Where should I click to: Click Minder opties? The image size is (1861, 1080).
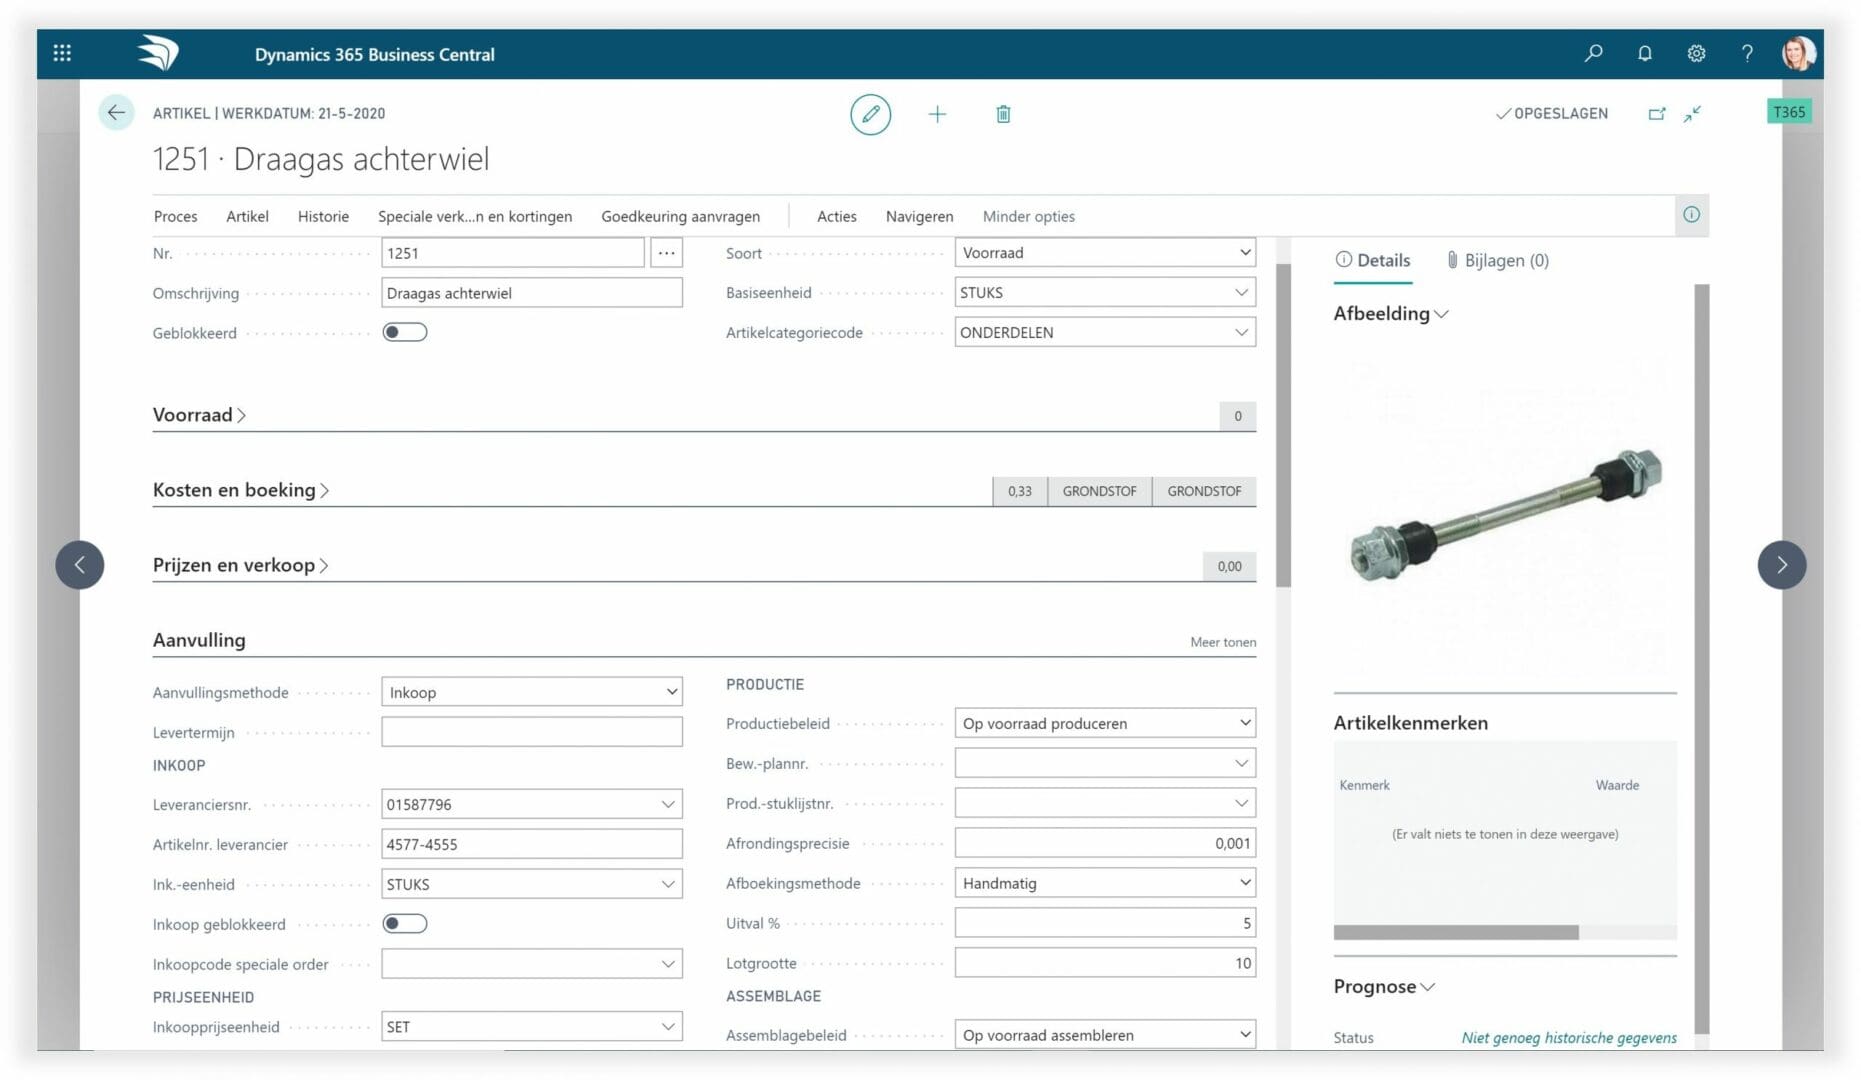pyautogui.click(x=1028, y=216)
